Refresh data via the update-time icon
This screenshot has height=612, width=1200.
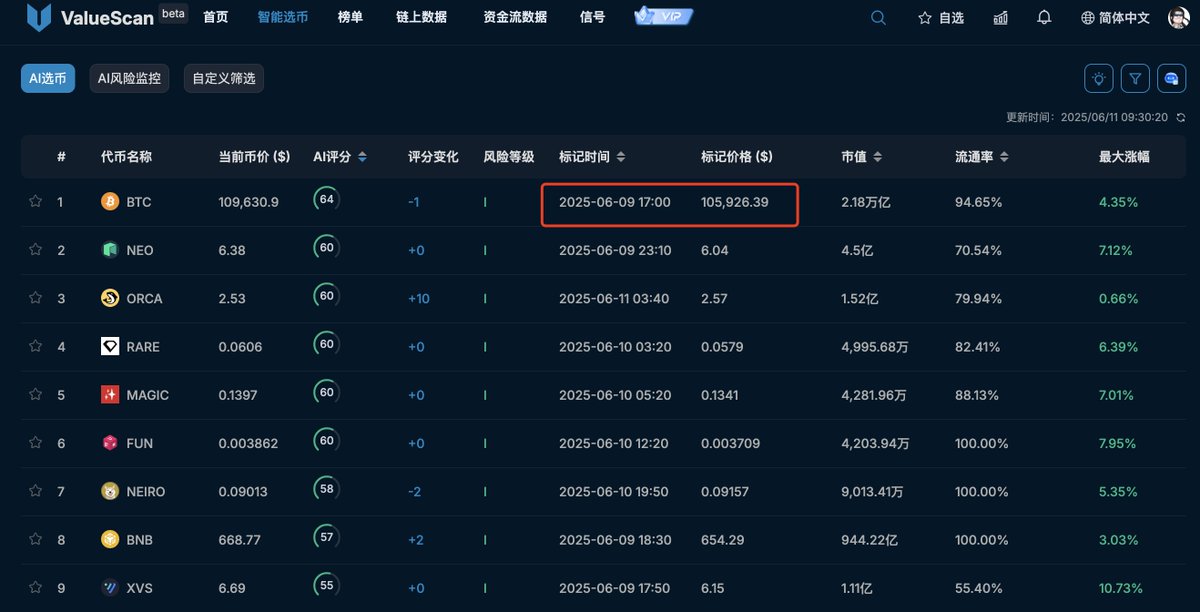point(1181,117)
